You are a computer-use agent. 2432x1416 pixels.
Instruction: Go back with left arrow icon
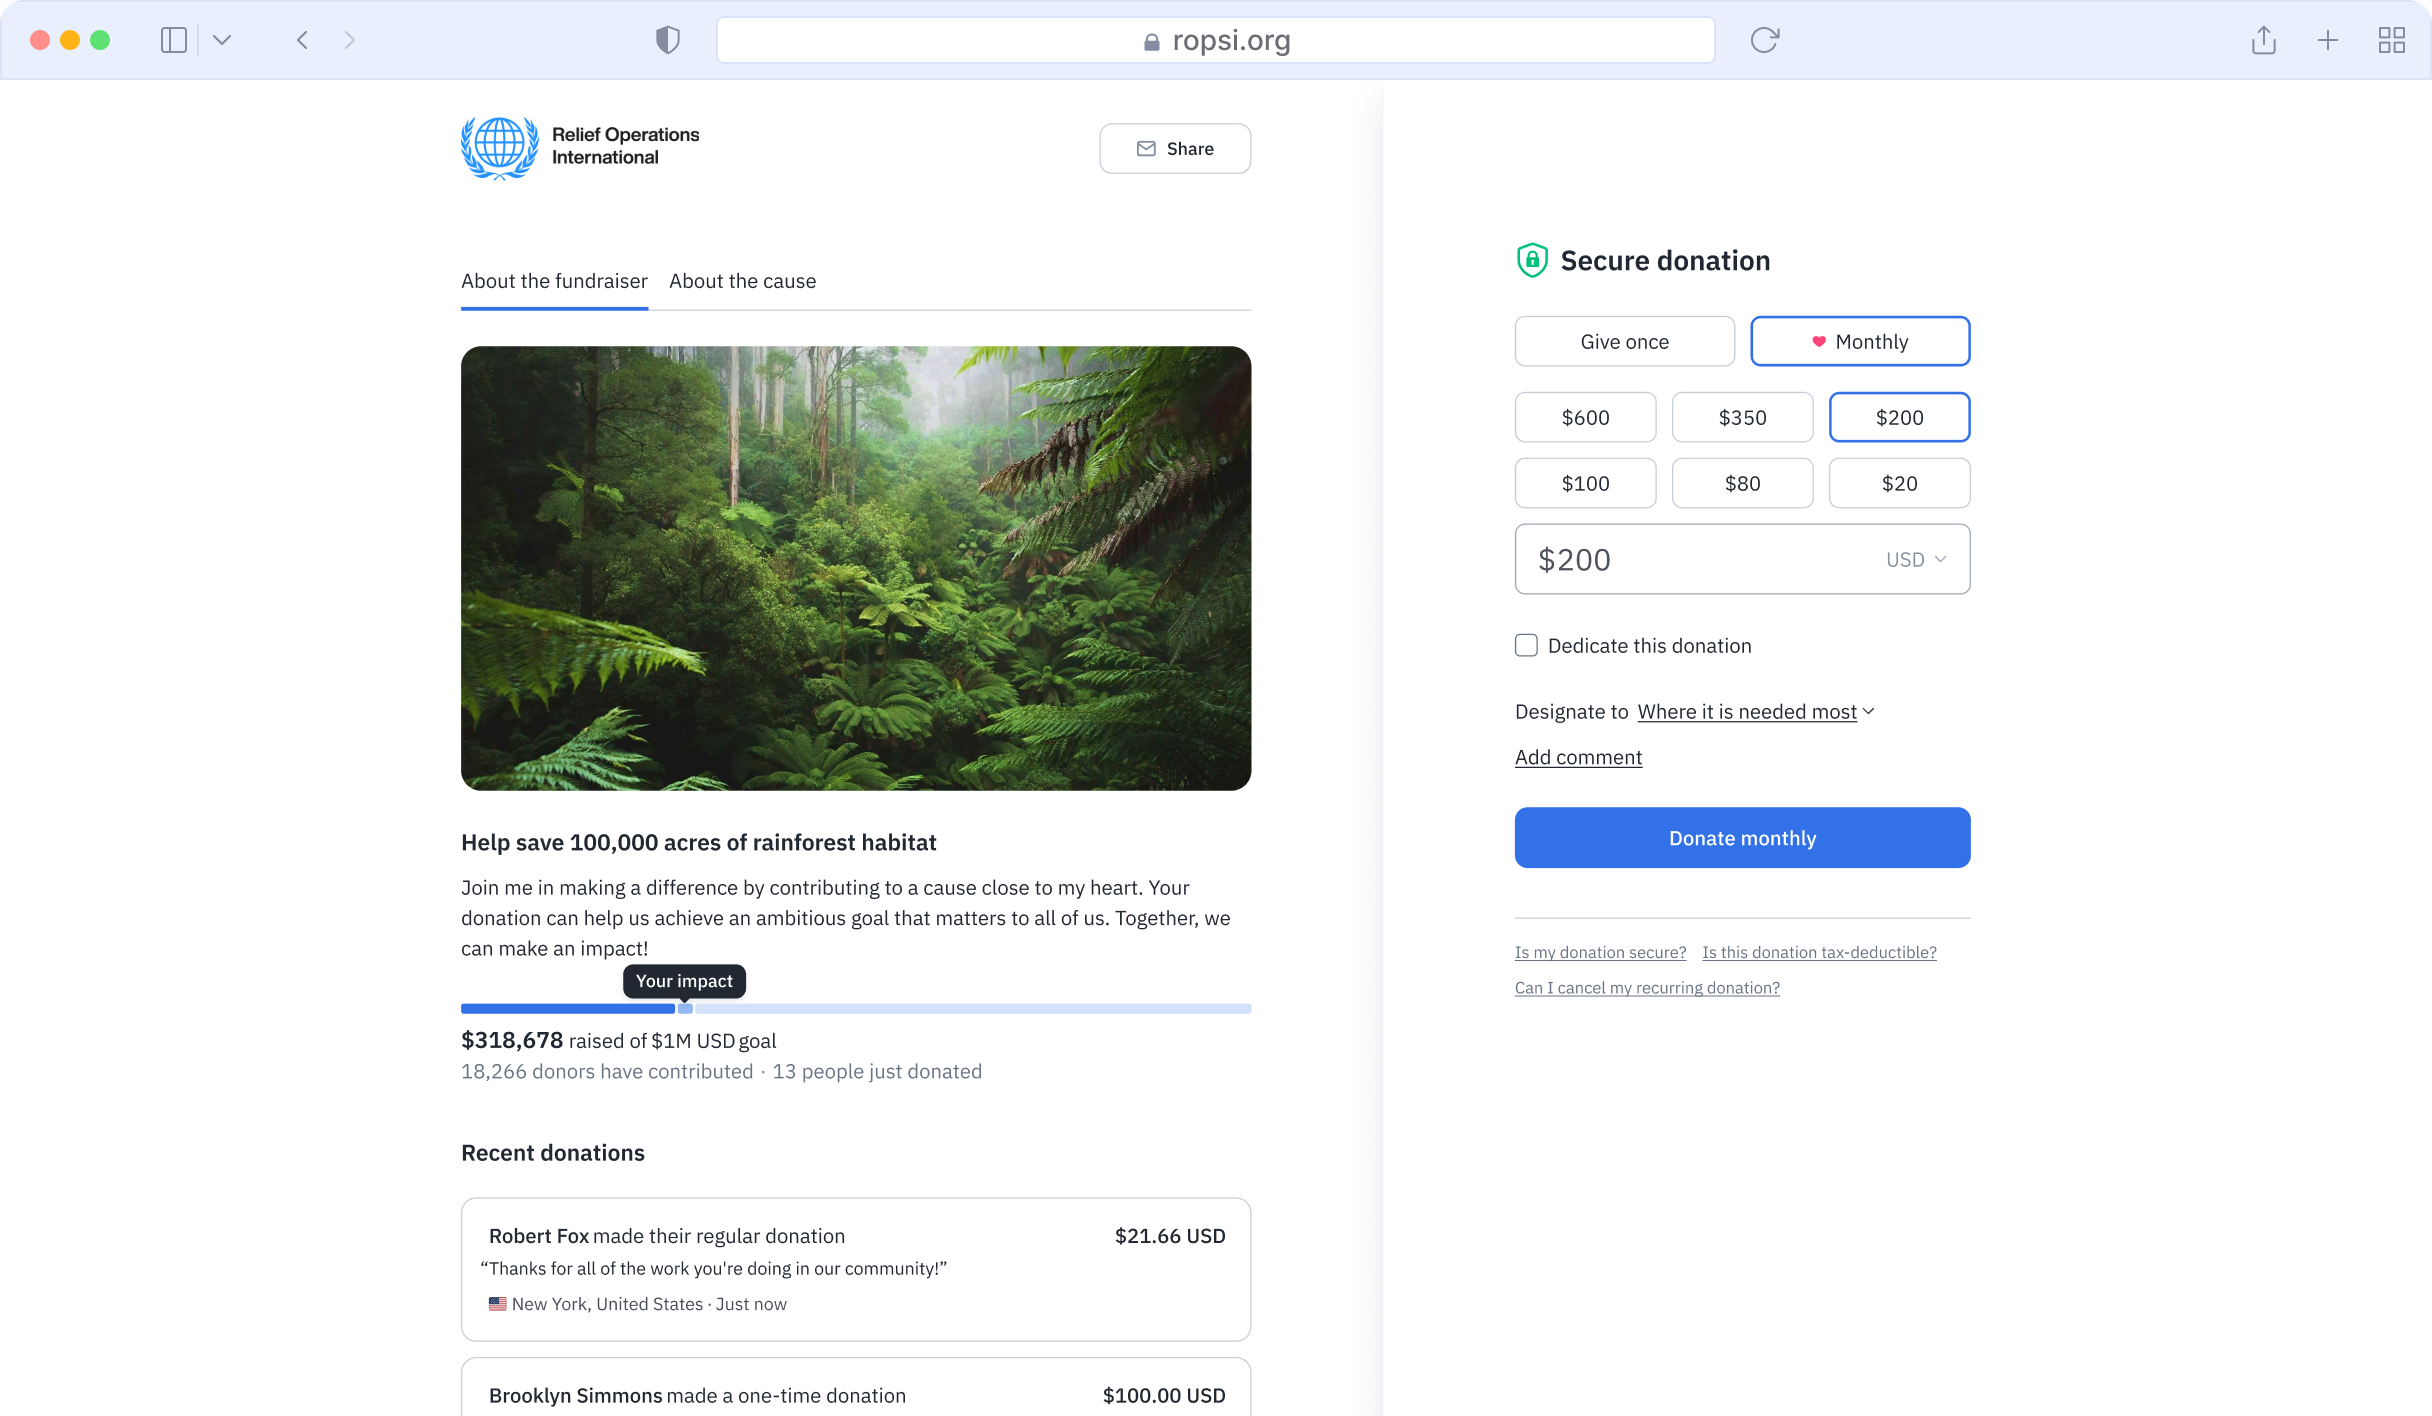302,40
